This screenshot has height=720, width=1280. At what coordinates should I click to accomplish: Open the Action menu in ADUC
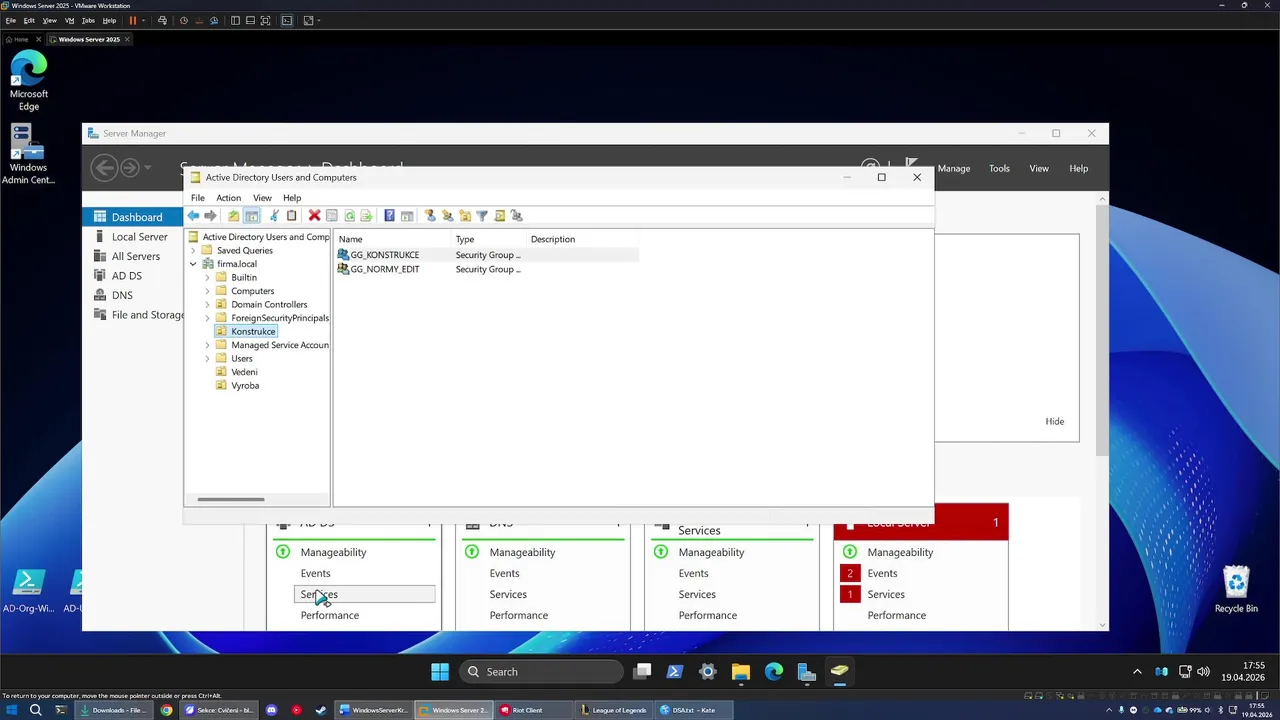pyautogui.click(x=228, y=198)
